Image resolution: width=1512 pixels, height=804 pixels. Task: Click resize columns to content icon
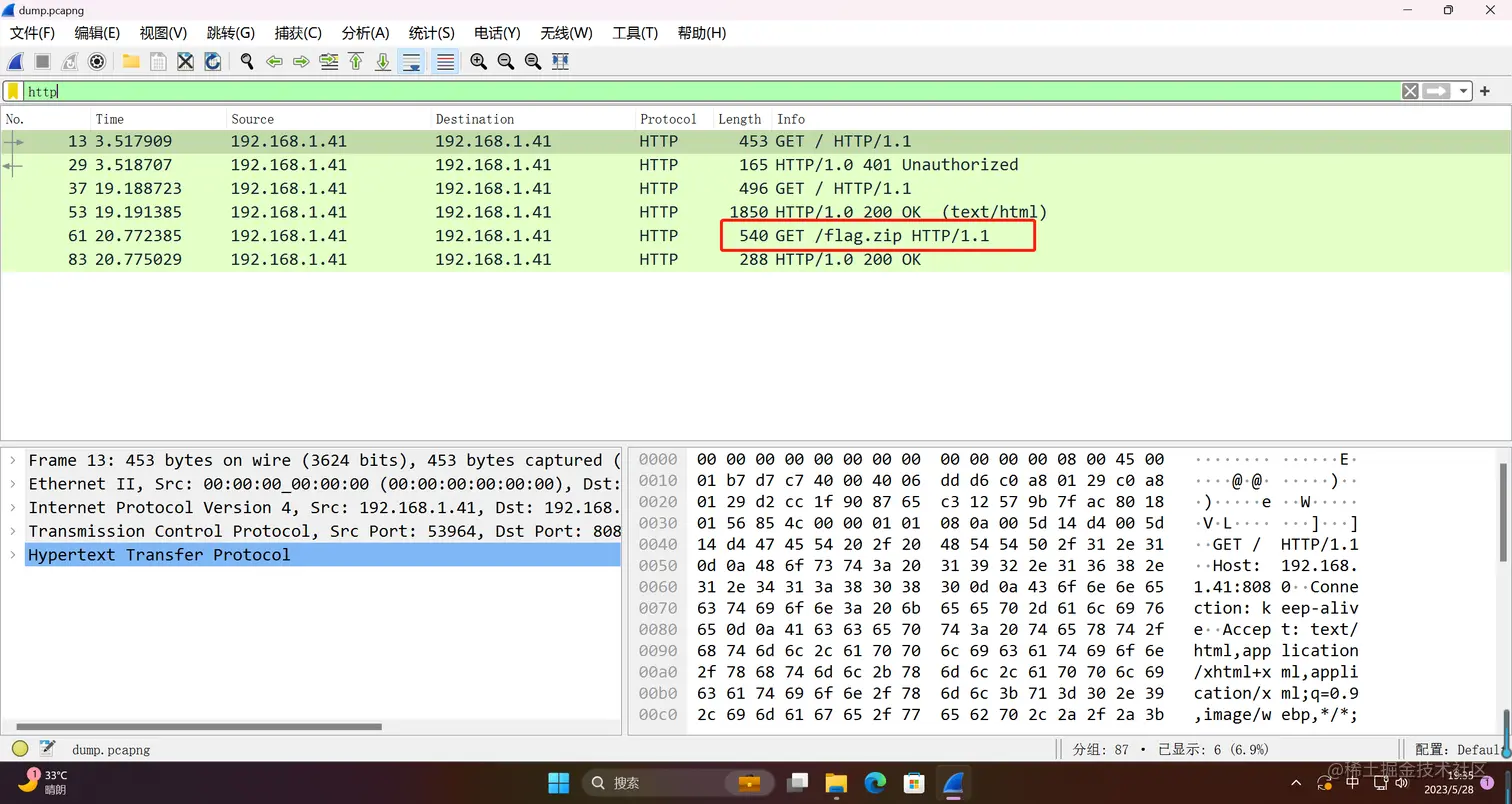click(x=560, y=62)
